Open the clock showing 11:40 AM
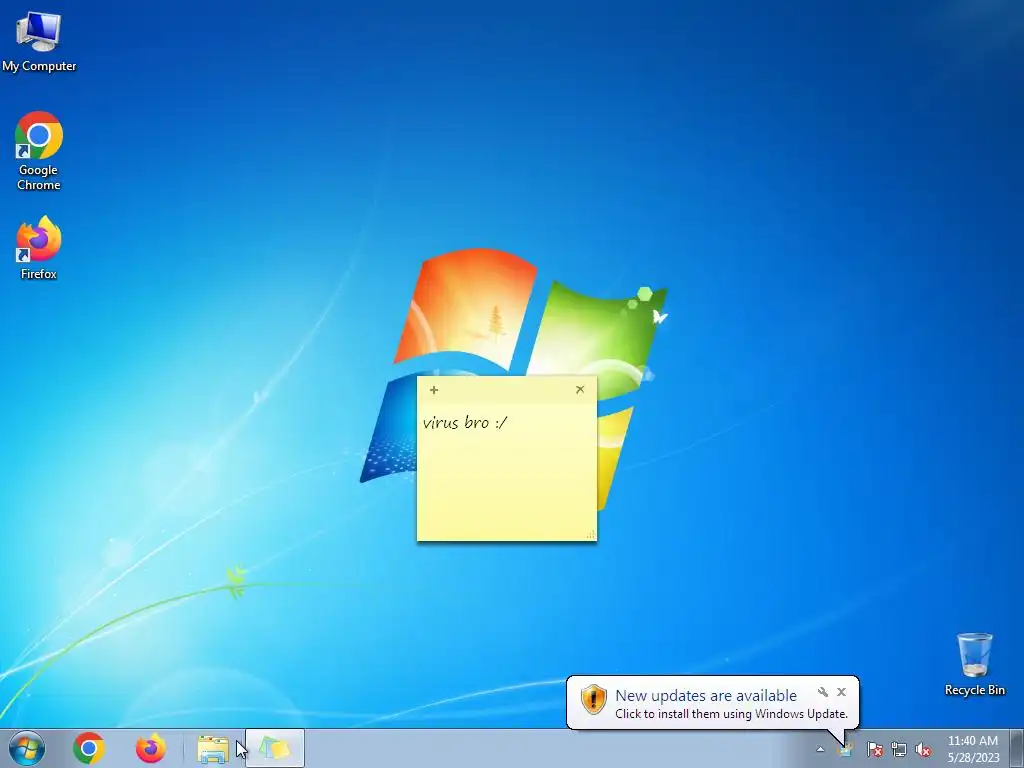 [x=973, y=749]
